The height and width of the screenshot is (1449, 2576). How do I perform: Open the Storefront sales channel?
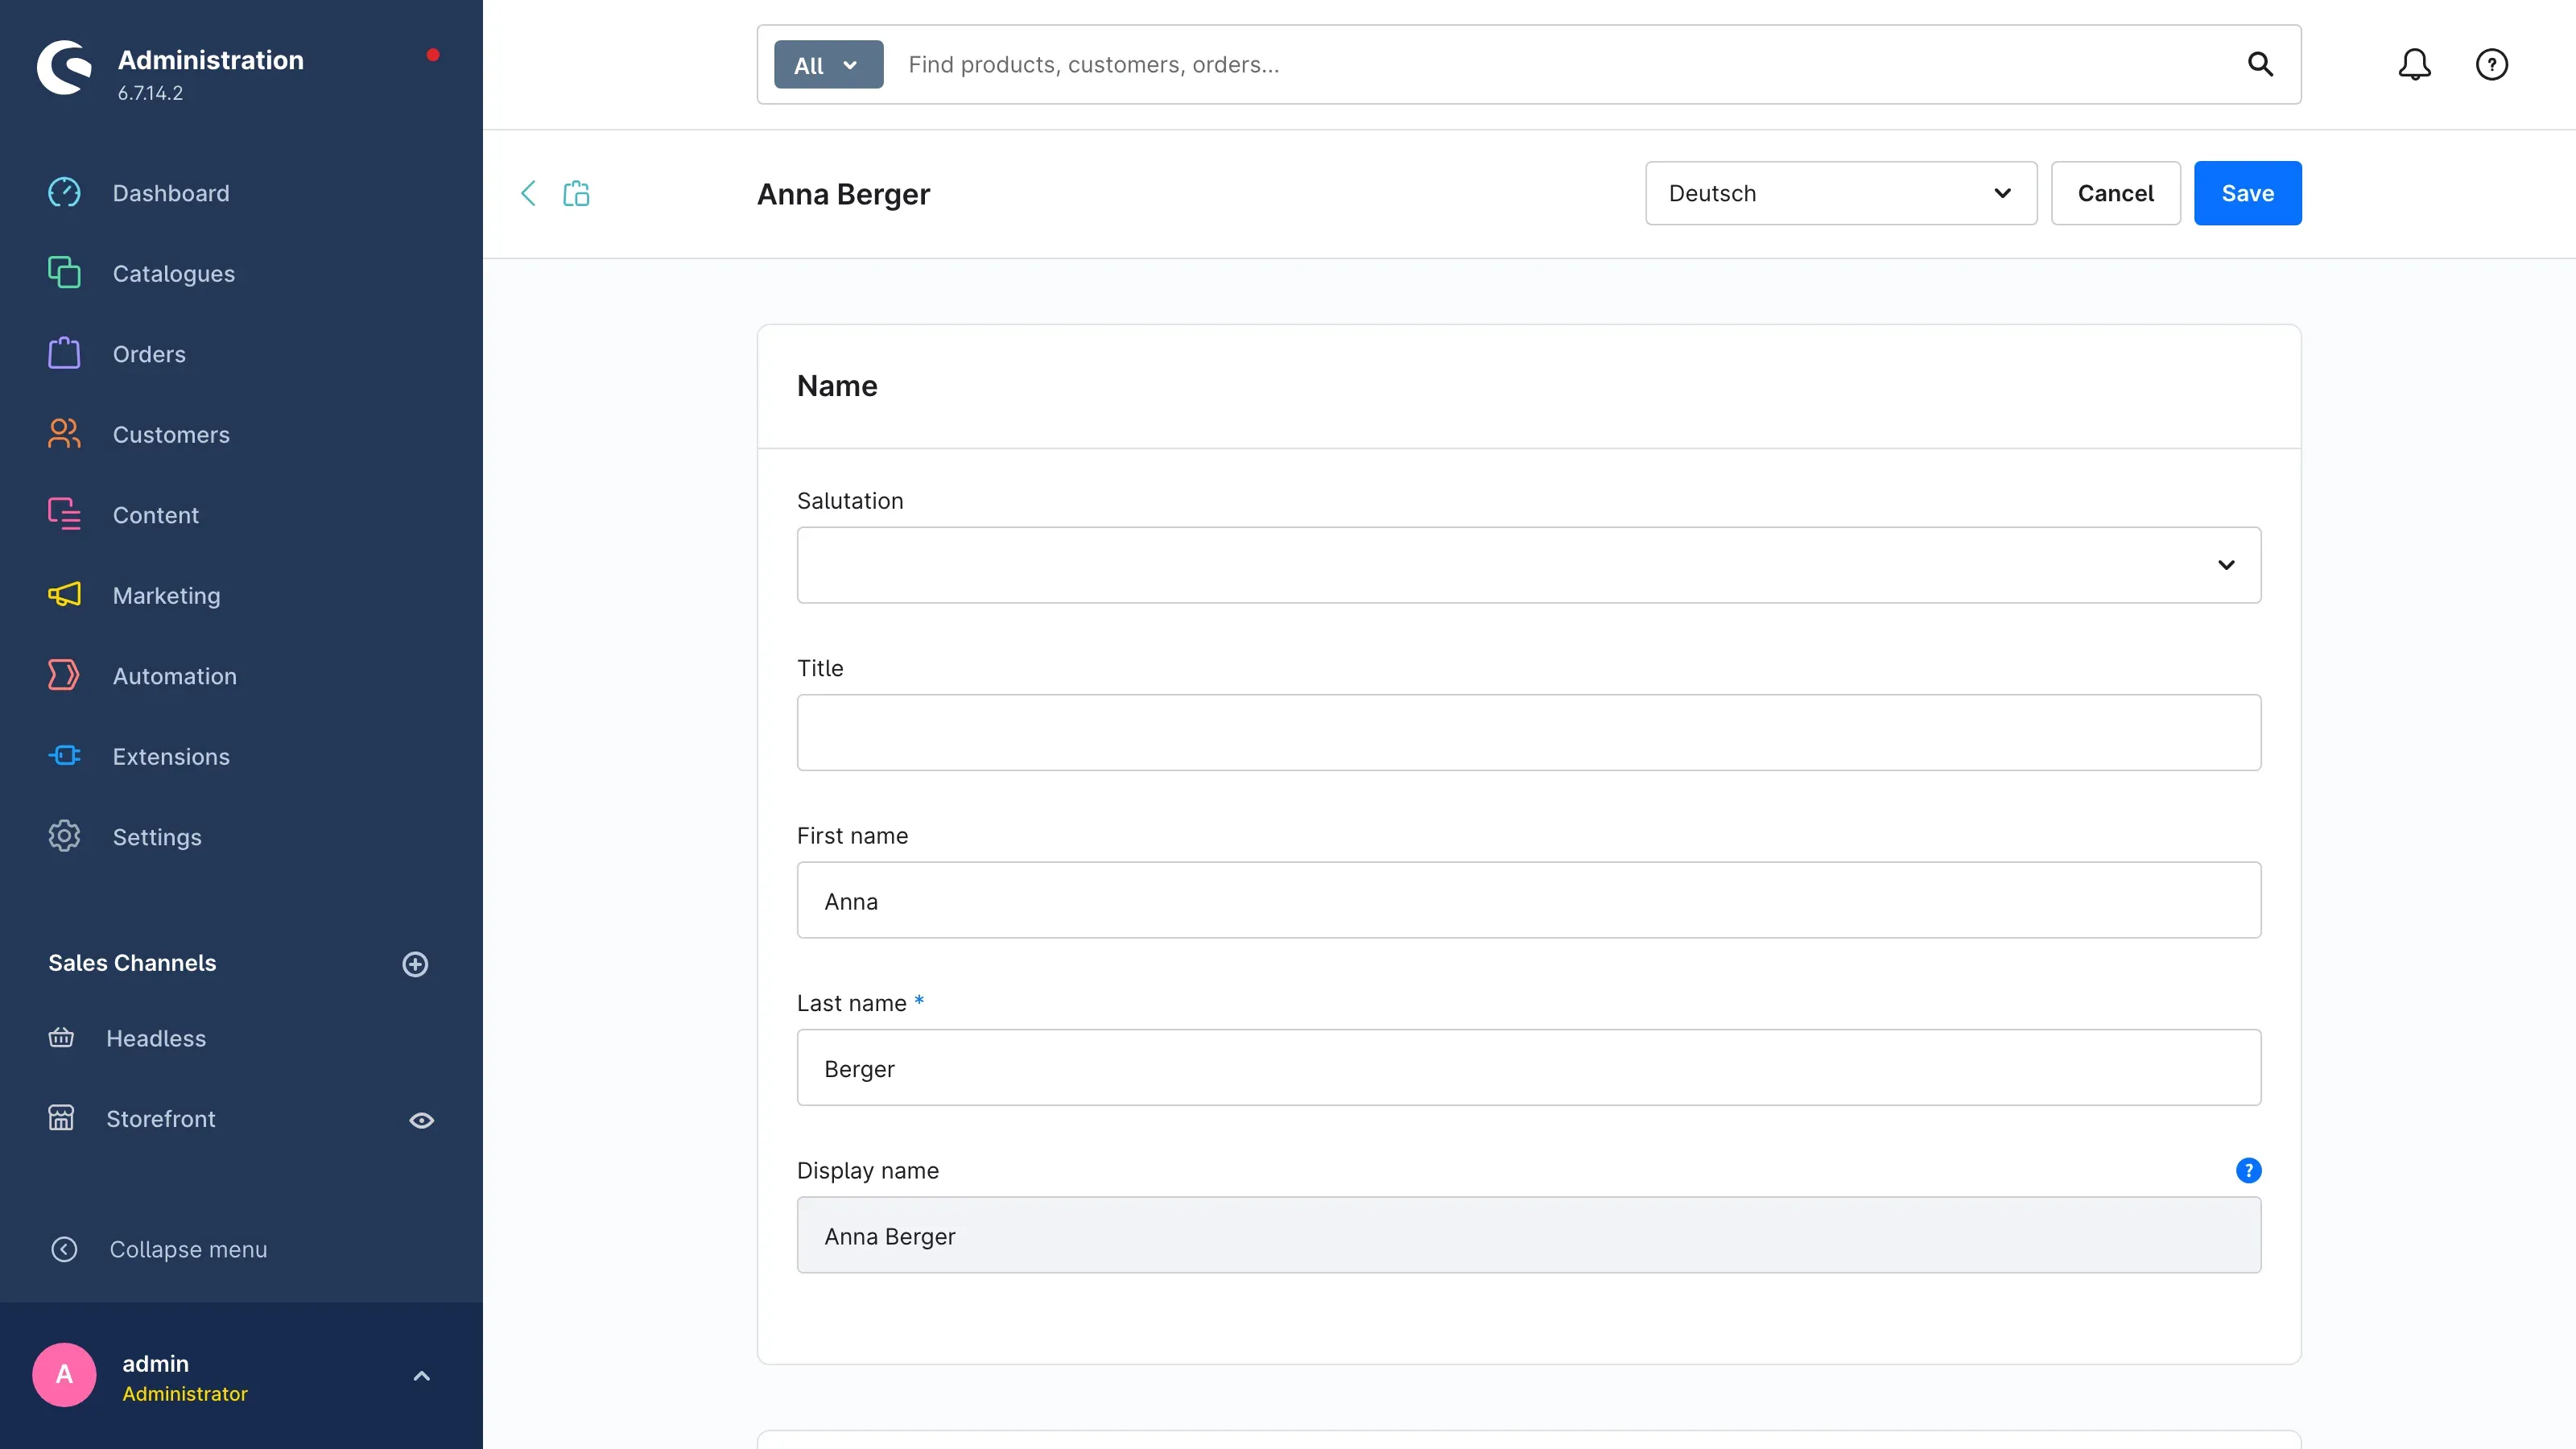point(160,1118)
